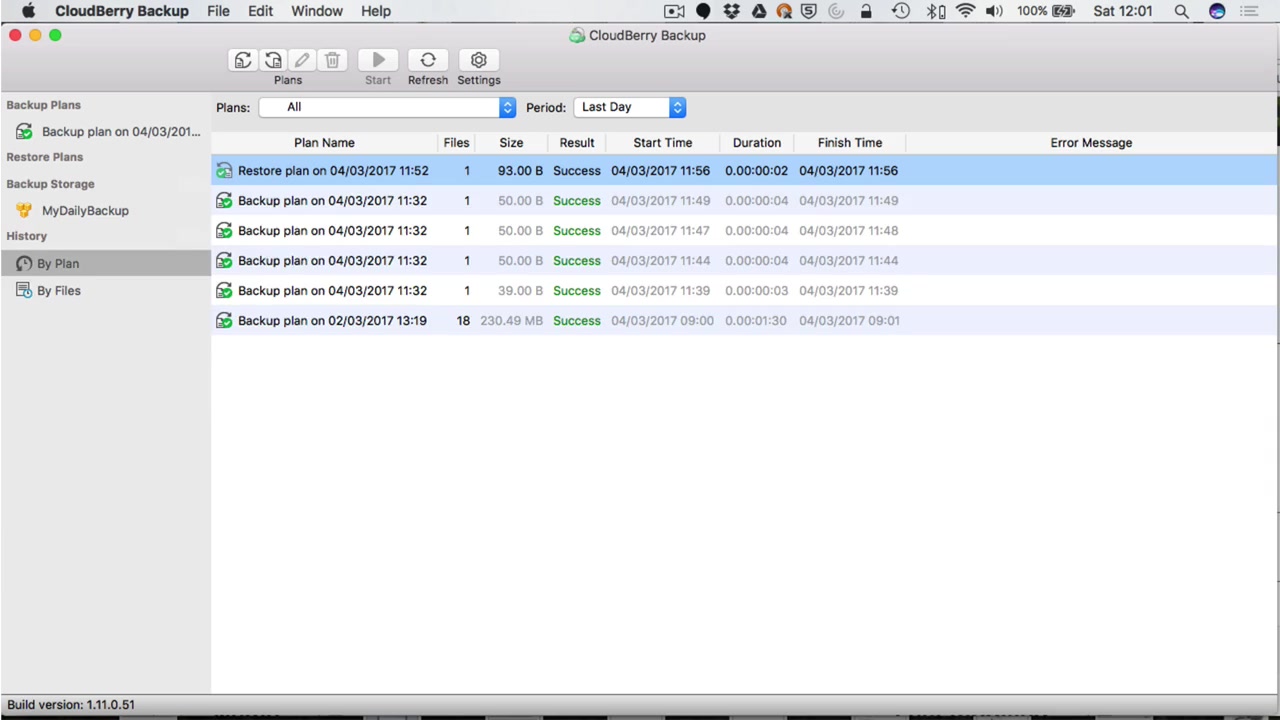Open the Help menu
Viewport: 1280px width, 720px height.
(x=376, y=11)
